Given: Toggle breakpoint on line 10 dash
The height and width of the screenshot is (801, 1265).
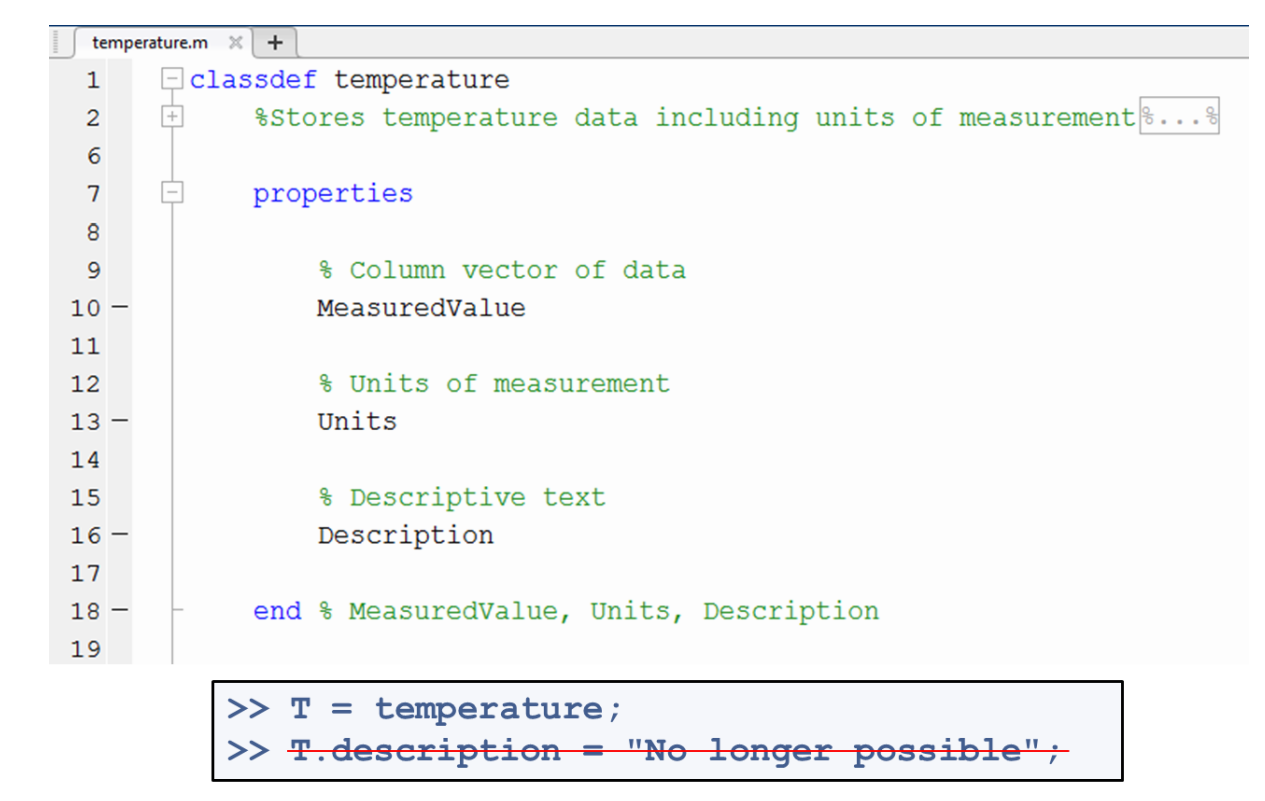Looking at the screenshot, I should [120, 307].
